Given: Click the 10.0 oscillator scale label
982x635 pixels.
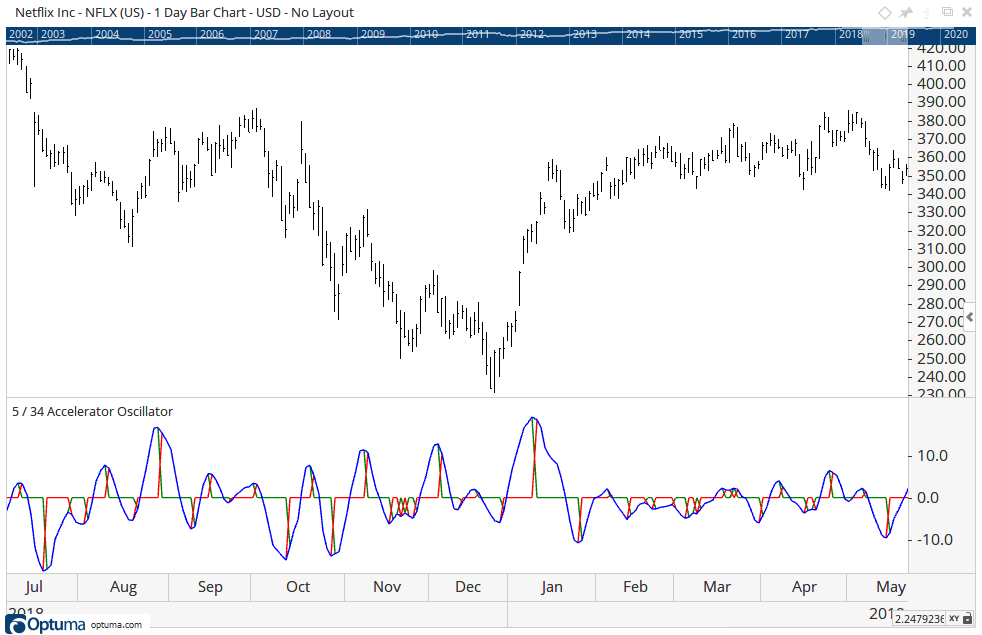Looking at the screenshot, I should click(x=933, y=455).
